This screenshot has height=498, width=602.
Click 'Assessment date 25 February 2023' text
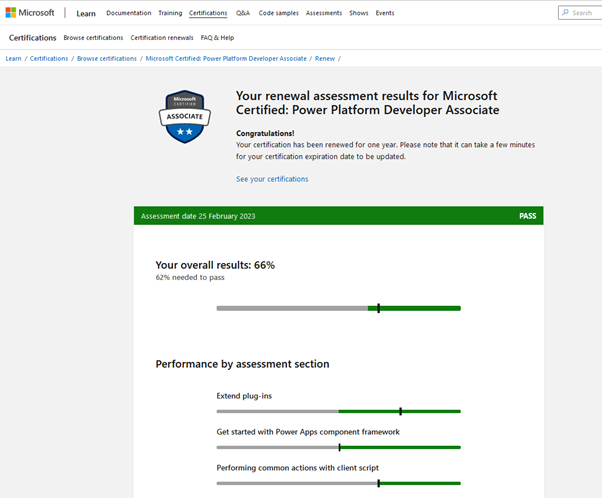coord(198,216)
